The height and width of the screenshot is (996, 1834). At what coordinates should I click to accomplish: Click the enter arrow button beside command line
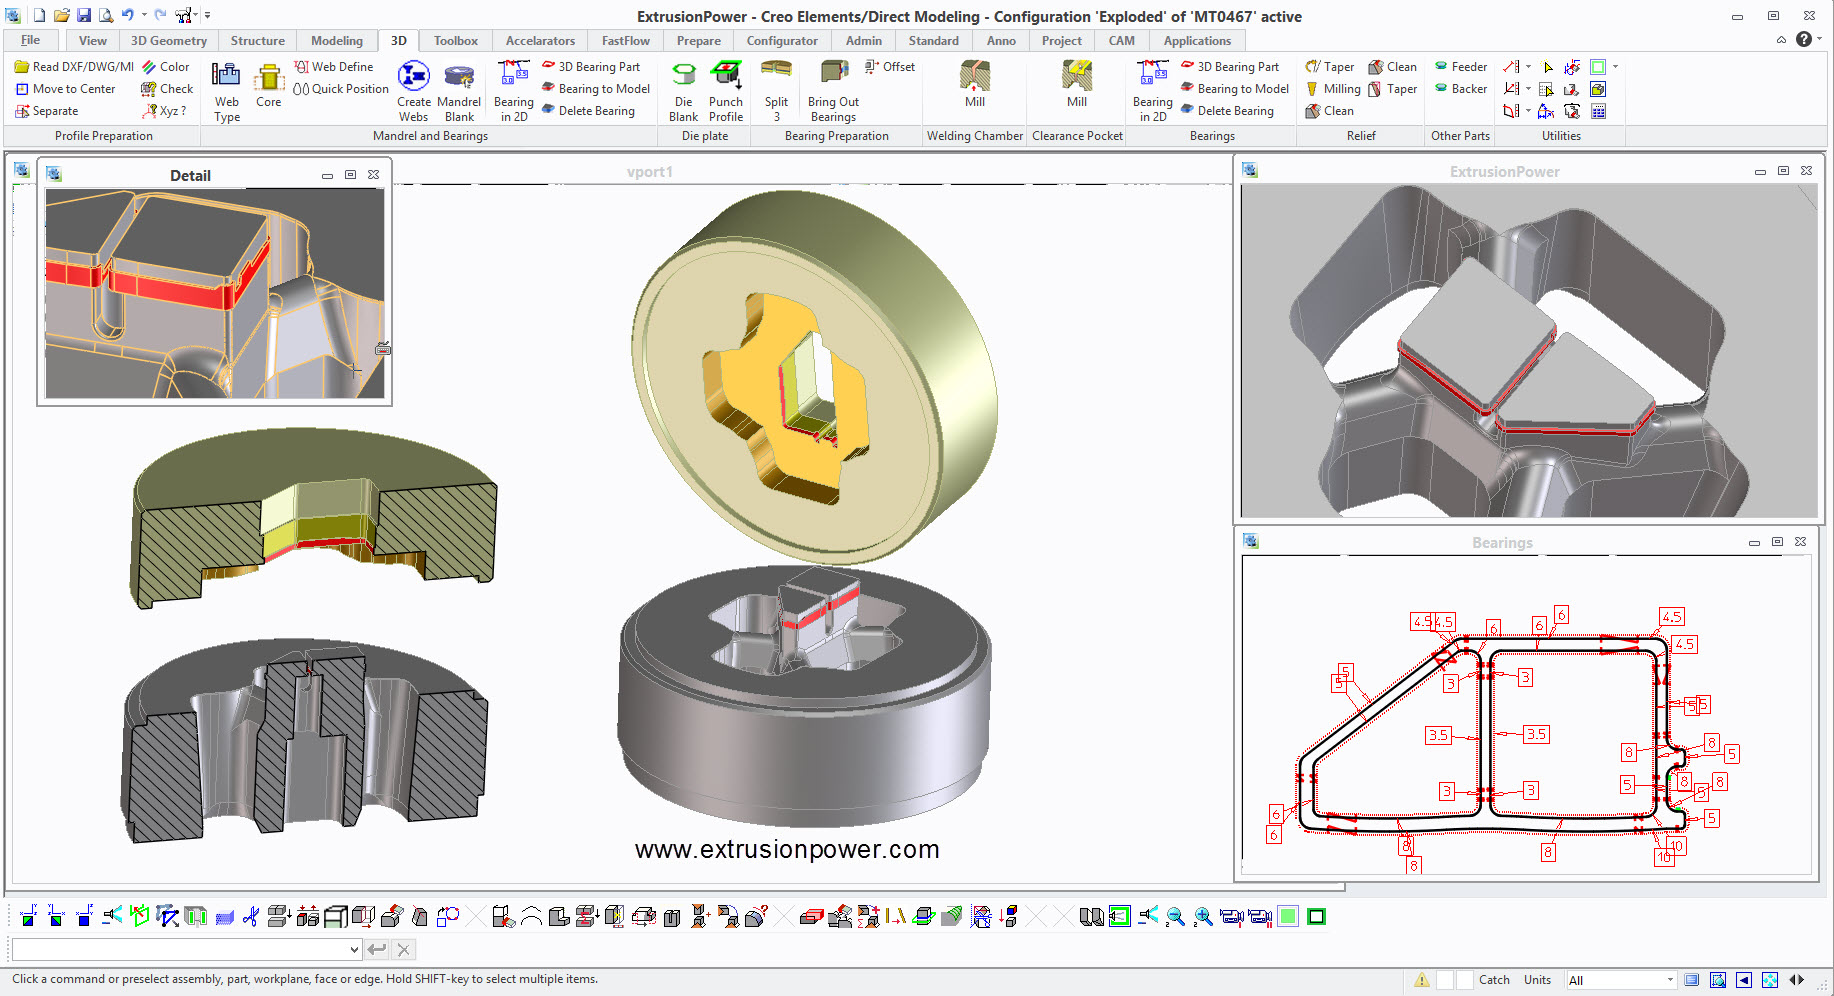[377, 949]
